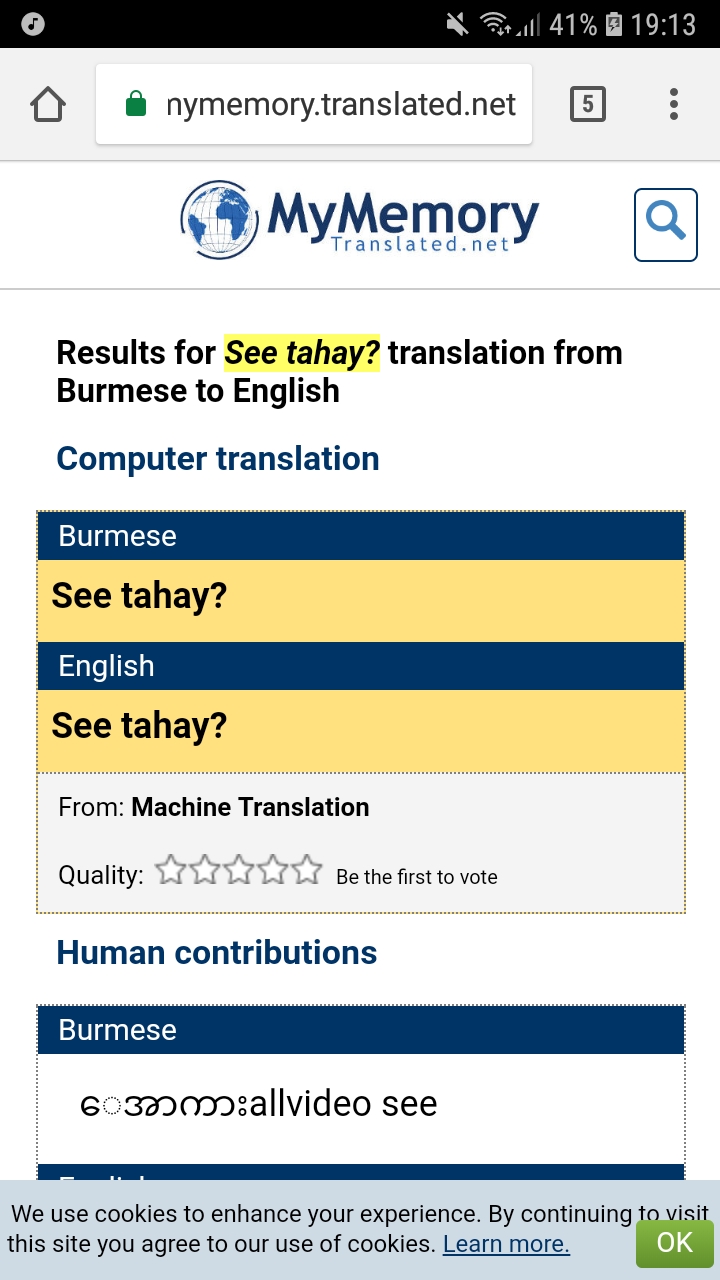Rate translation with the second star

tap(205, 871)
